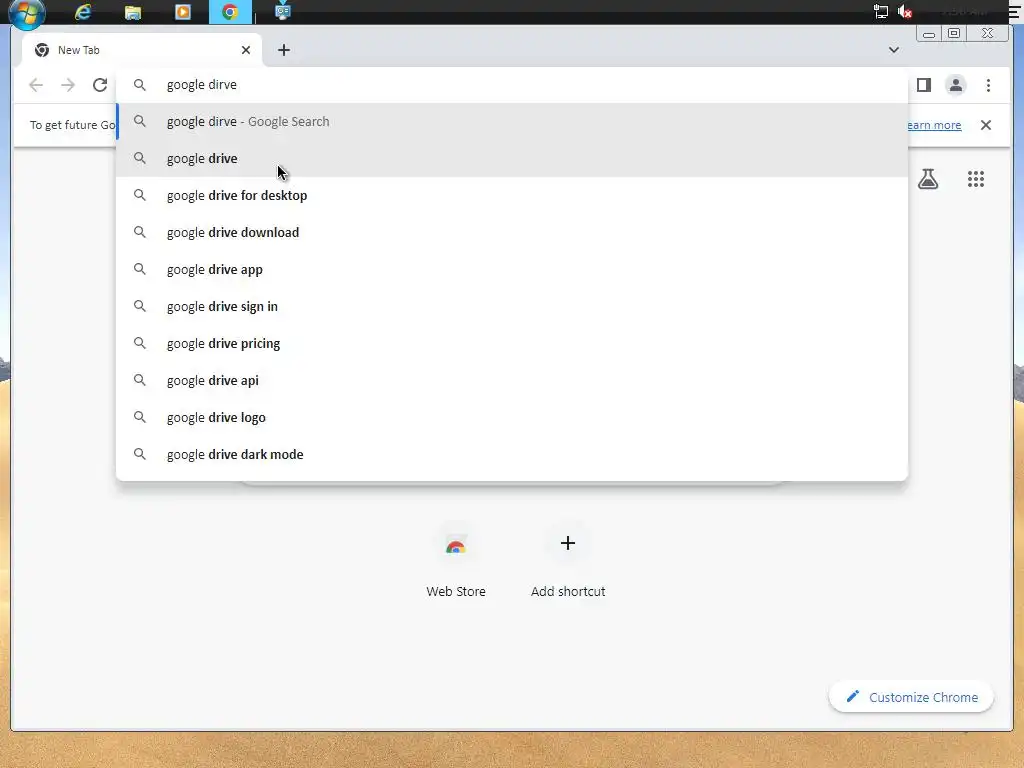Open the remote desktop app in the taskbar
Viewport: 1024px width, 768px height.
282,12
